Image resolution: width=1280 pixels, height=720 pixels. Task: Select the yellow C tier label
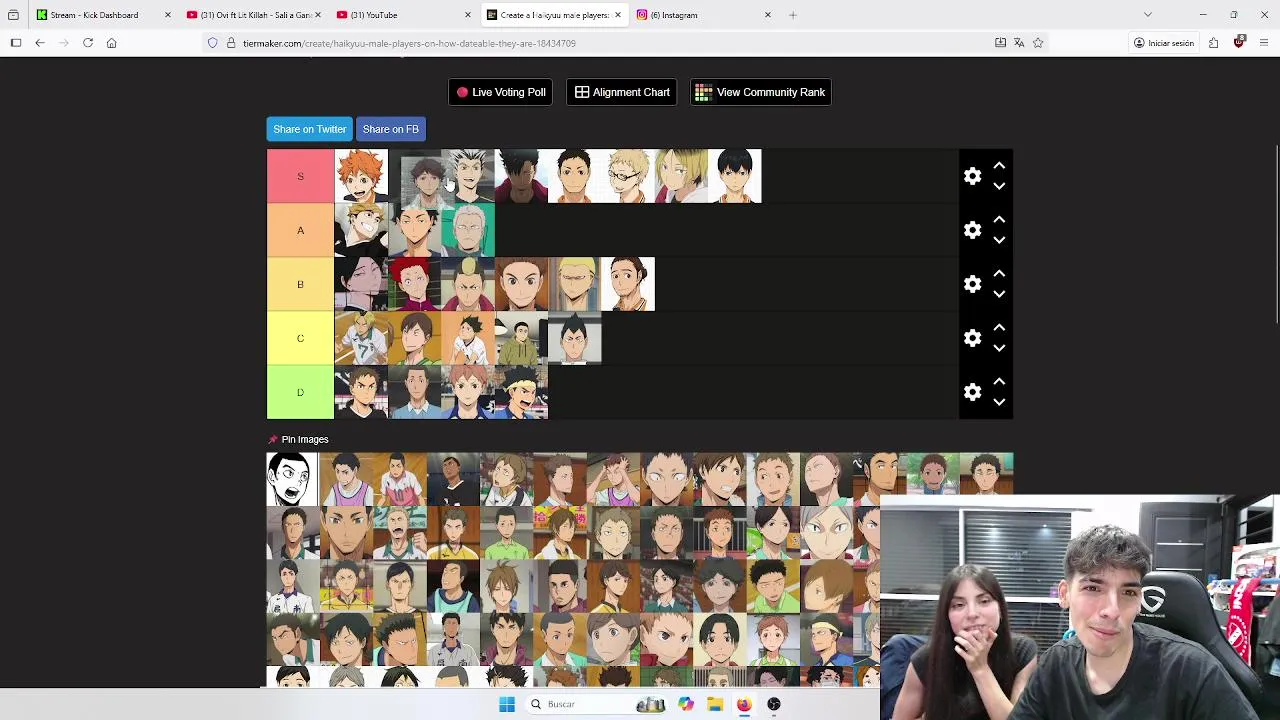tap(300, 338)
